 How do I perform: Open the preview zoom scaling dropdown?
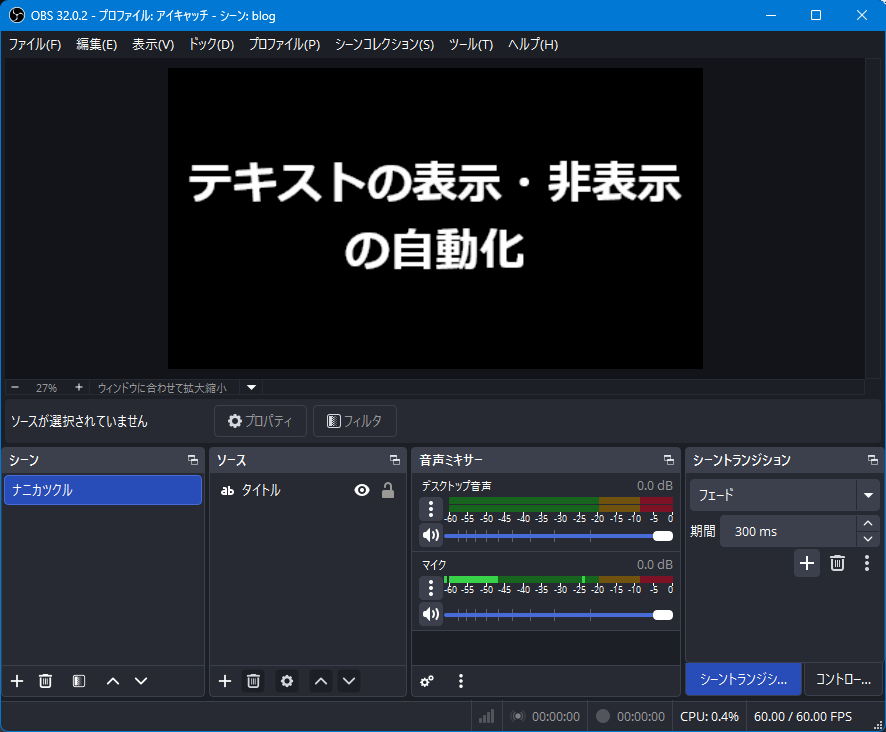(252, 387)
